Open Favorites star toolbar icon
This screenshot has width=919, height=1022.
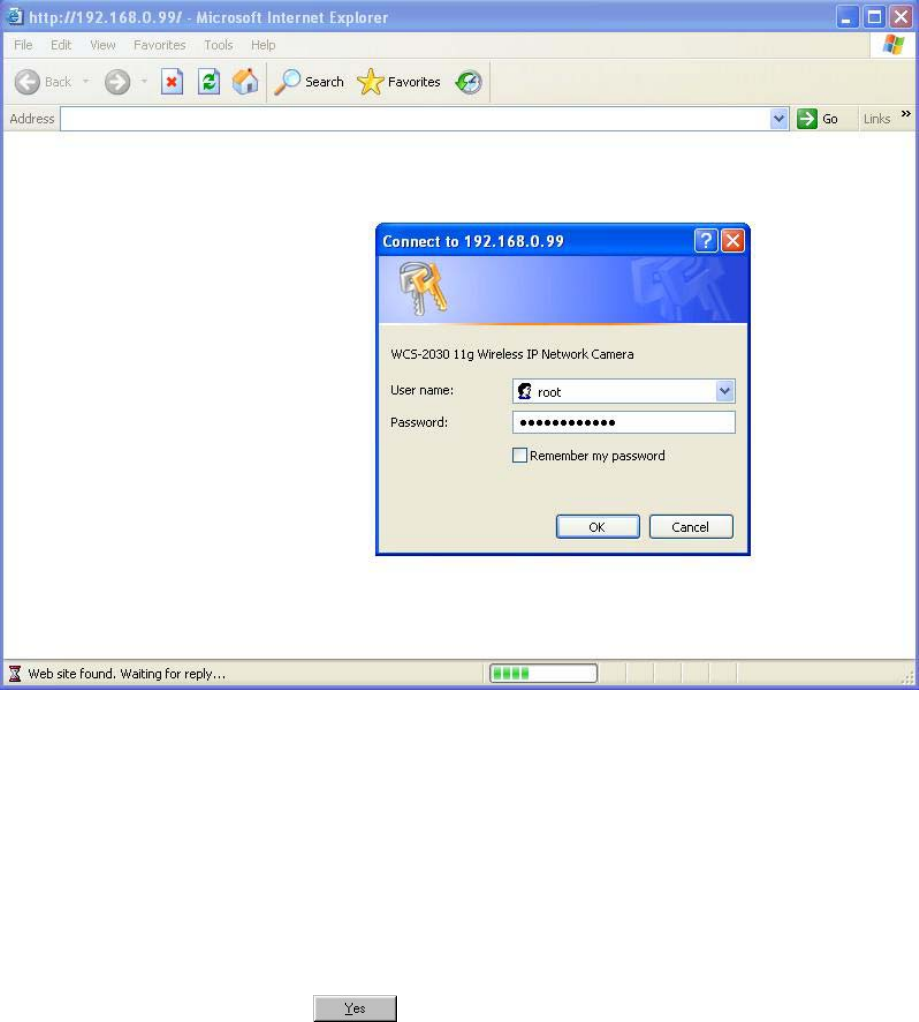370,82
